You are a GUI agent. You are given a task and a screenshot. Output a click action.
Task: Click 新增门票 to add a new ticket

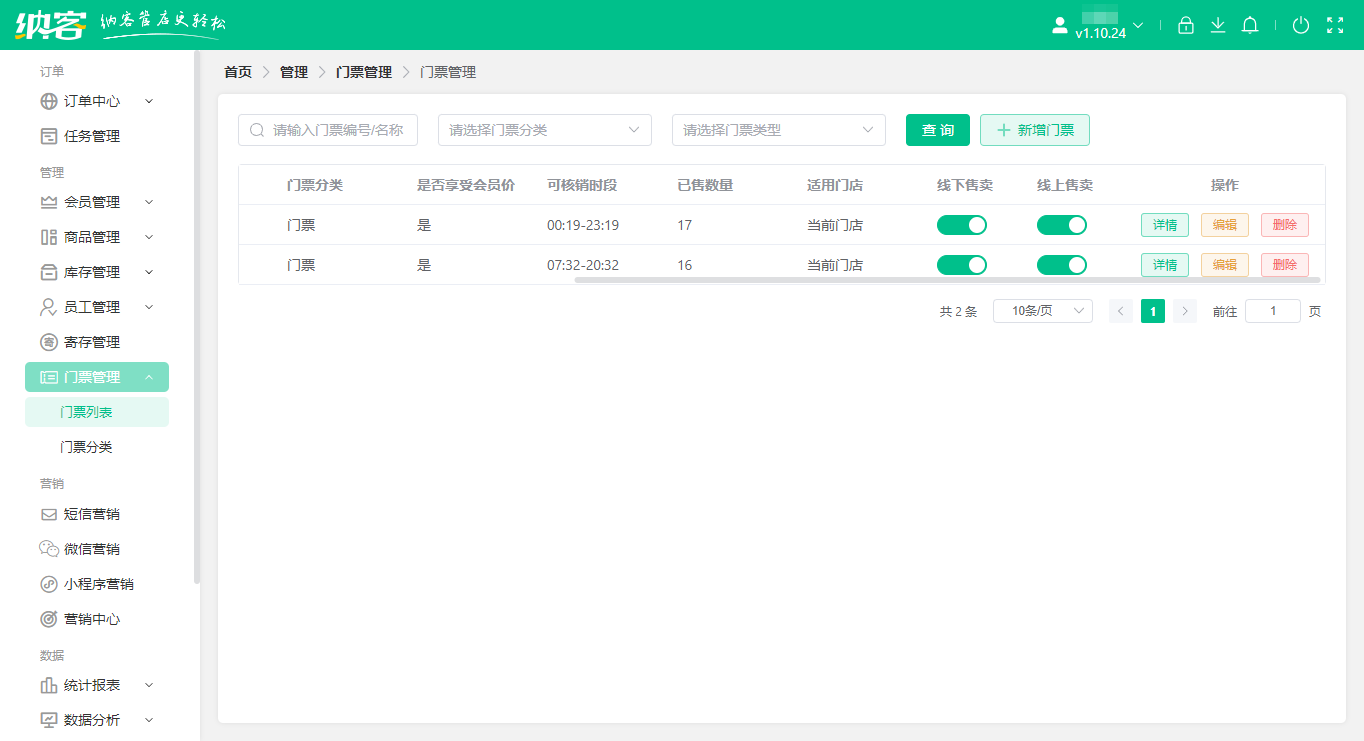coord(1034,130)
